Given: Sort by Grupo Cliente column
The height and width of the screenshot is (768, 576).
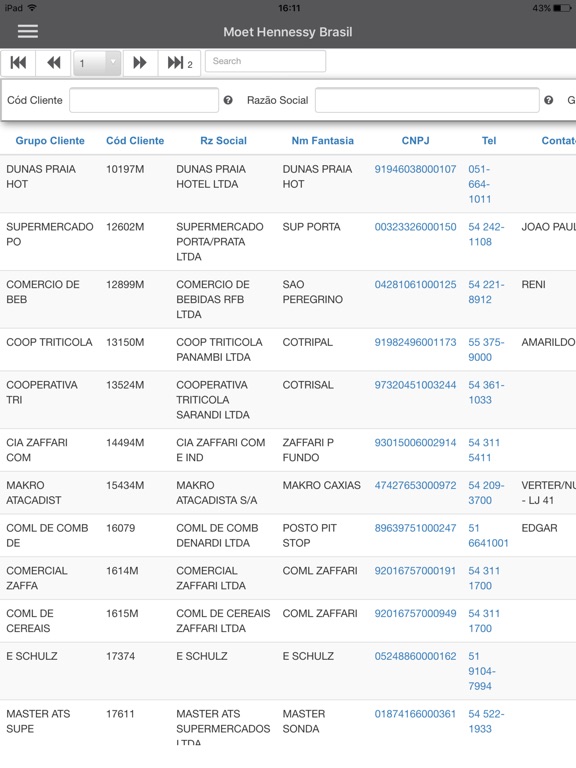Looking at the screenshot, I should pos(50,141).
